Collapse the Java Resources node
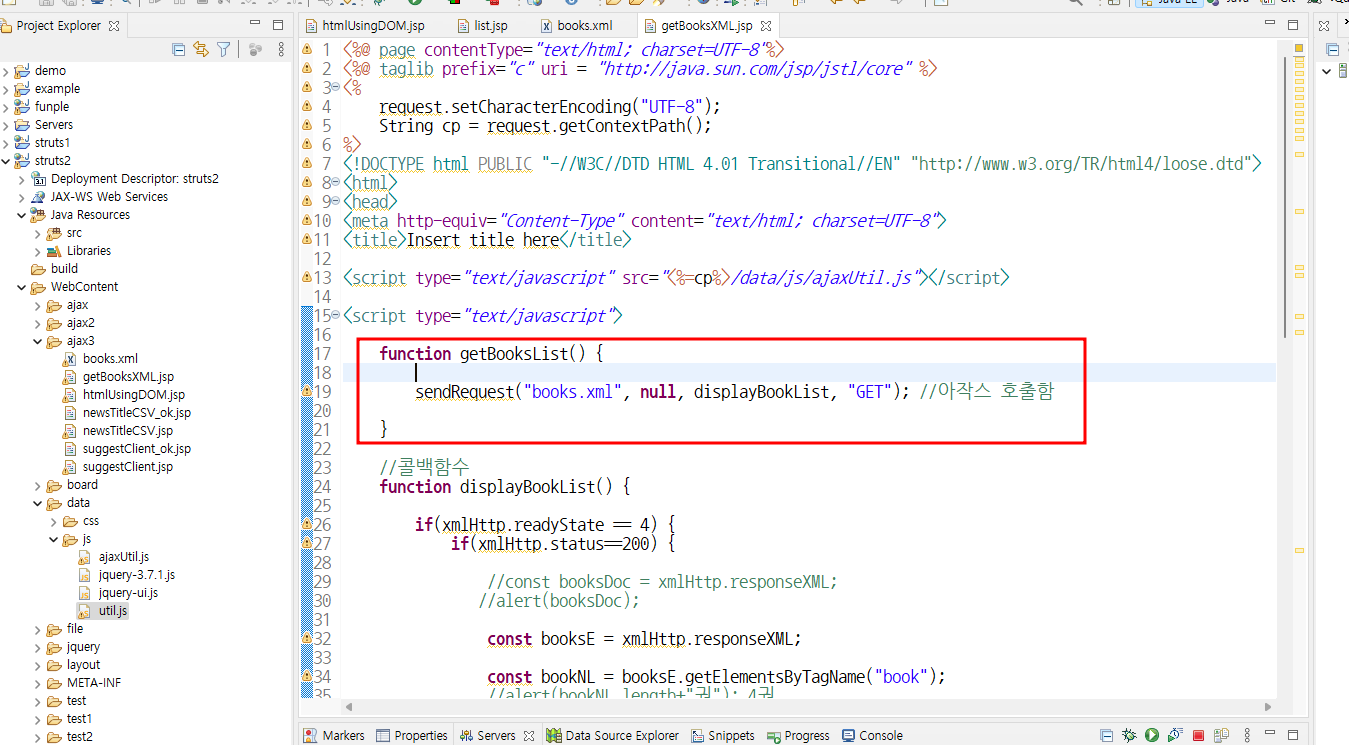1349x745 pixels. [x=22, y=215]
